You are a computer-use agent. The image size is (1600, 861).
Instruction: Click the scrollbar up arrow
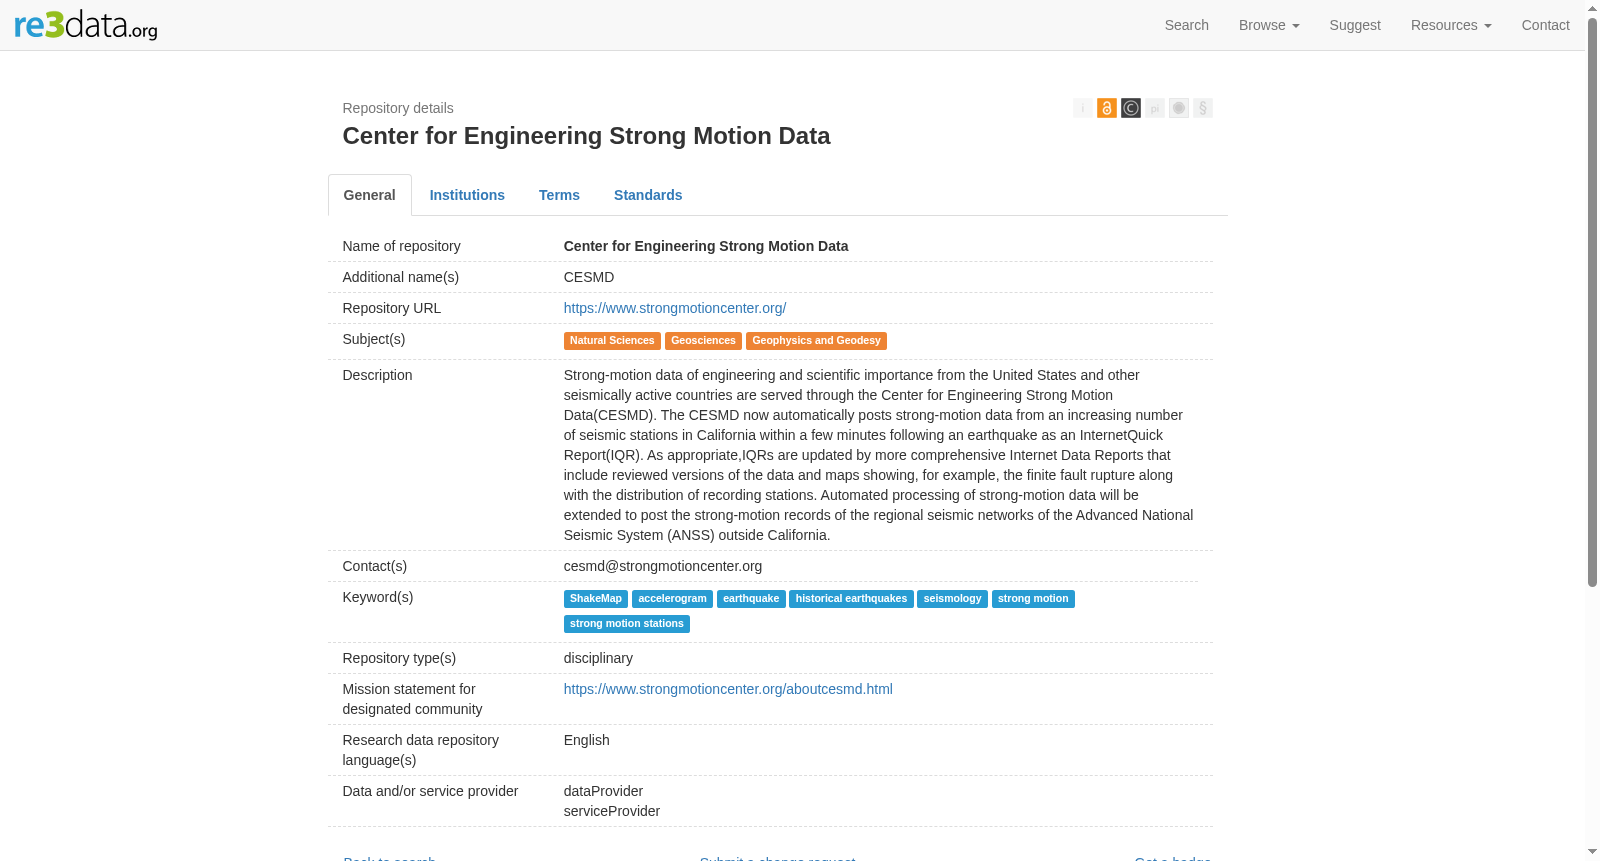pyautogui.click(x=1592, y=7)
